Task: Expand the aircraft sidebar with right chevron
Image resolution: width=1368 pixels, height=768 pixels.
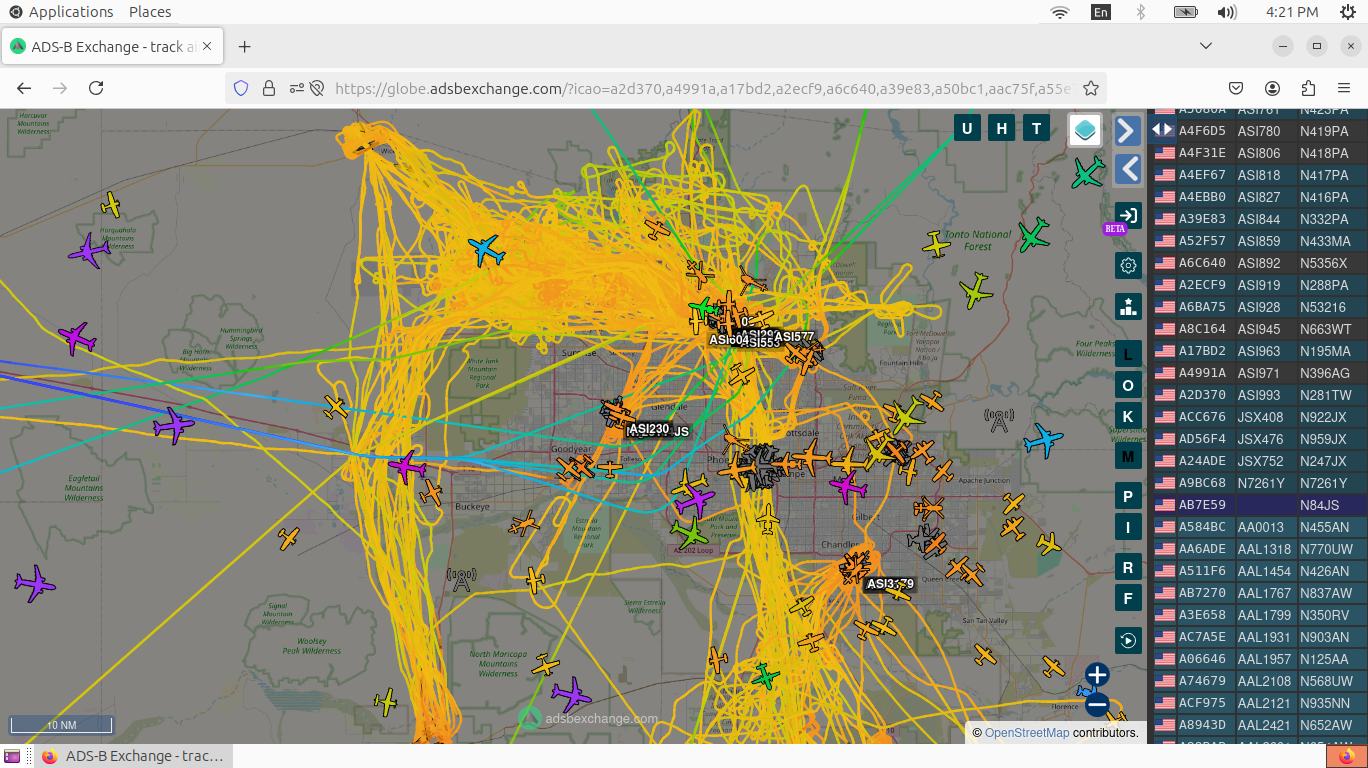Action: [1127, 130]
